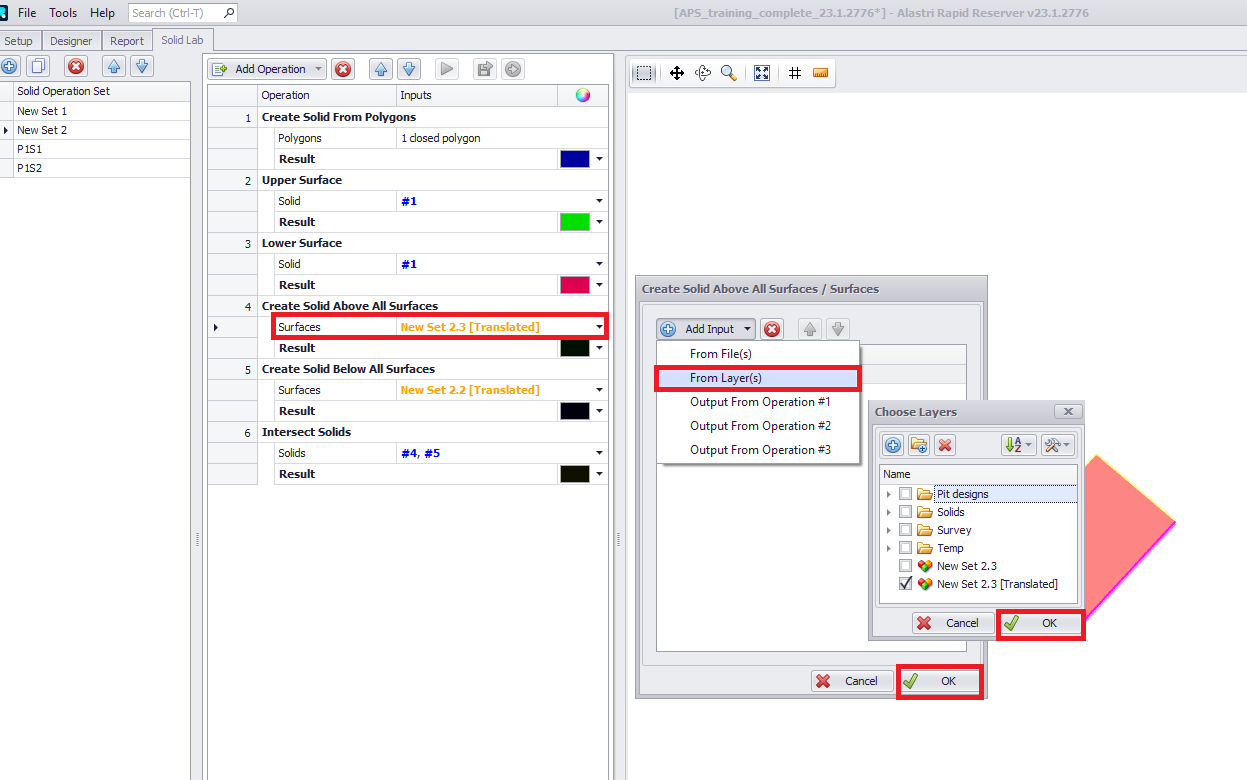Open the A-Z sort options in Choose Layers
This screenshot has width=1247, height=780.
click(1017, 445)
